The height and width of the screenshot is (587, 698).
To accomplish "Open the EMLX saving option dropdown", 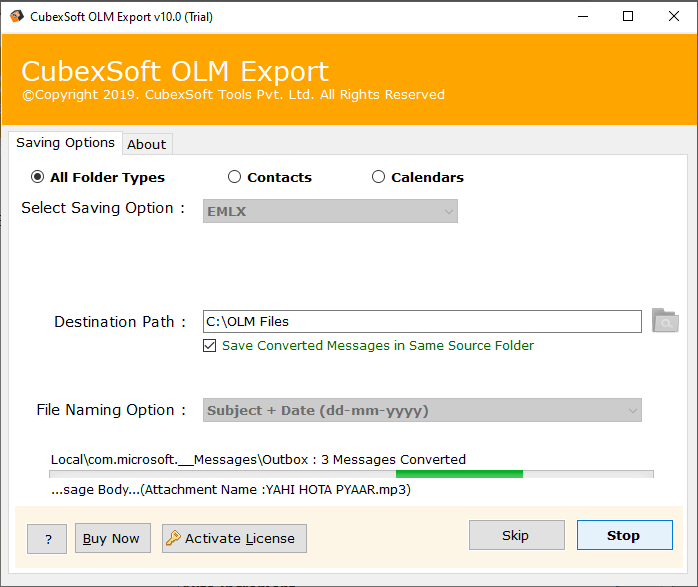I will (330, 211).
